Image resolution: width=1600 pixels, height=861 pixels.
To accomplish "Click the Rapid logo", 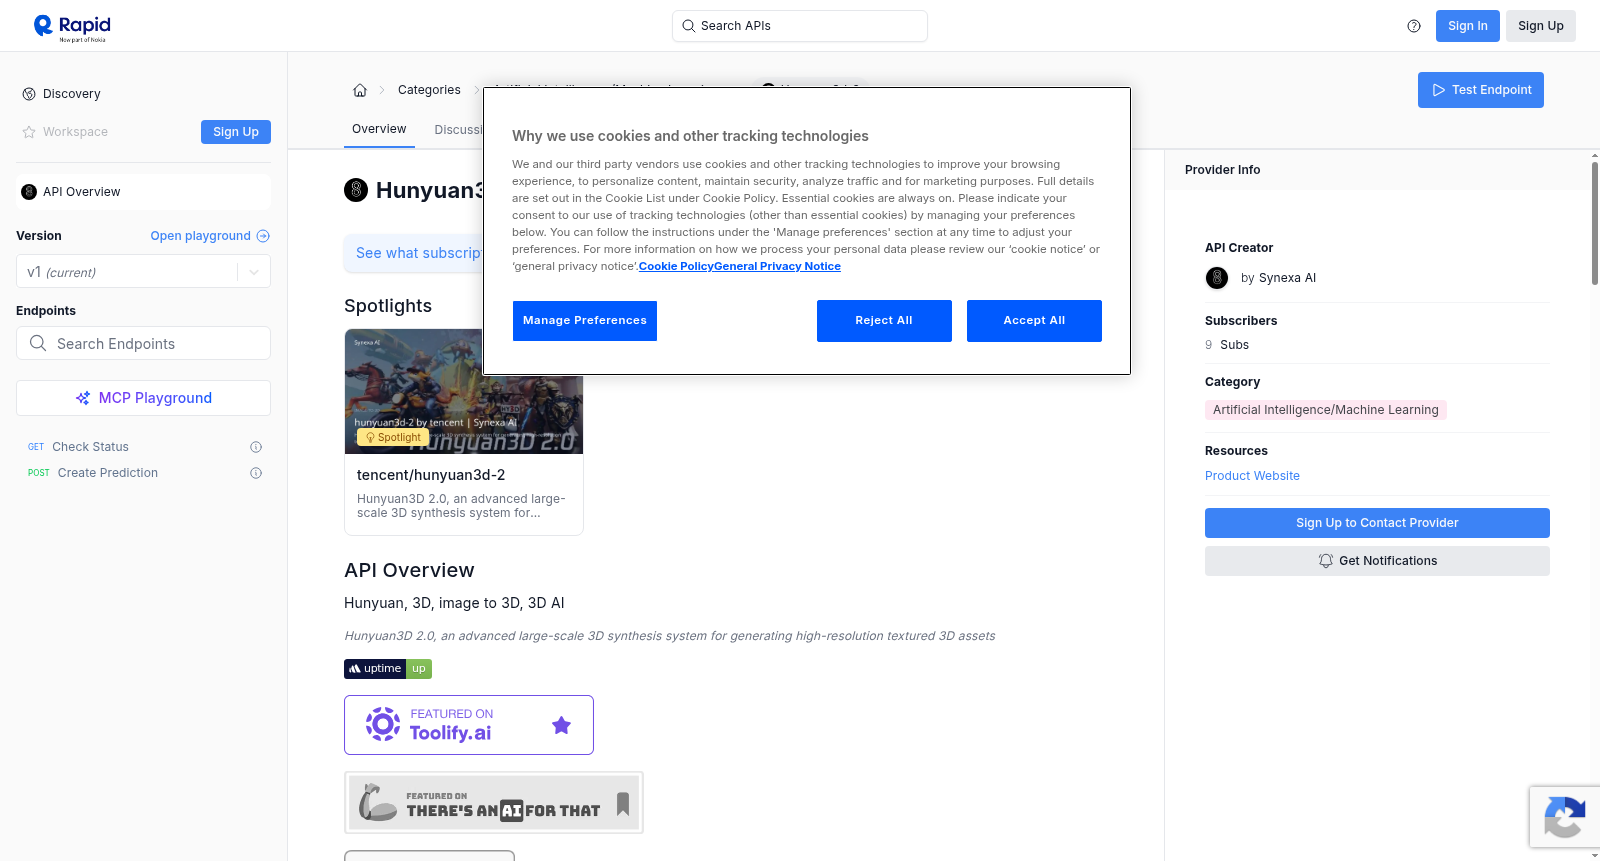I will 72,27.
